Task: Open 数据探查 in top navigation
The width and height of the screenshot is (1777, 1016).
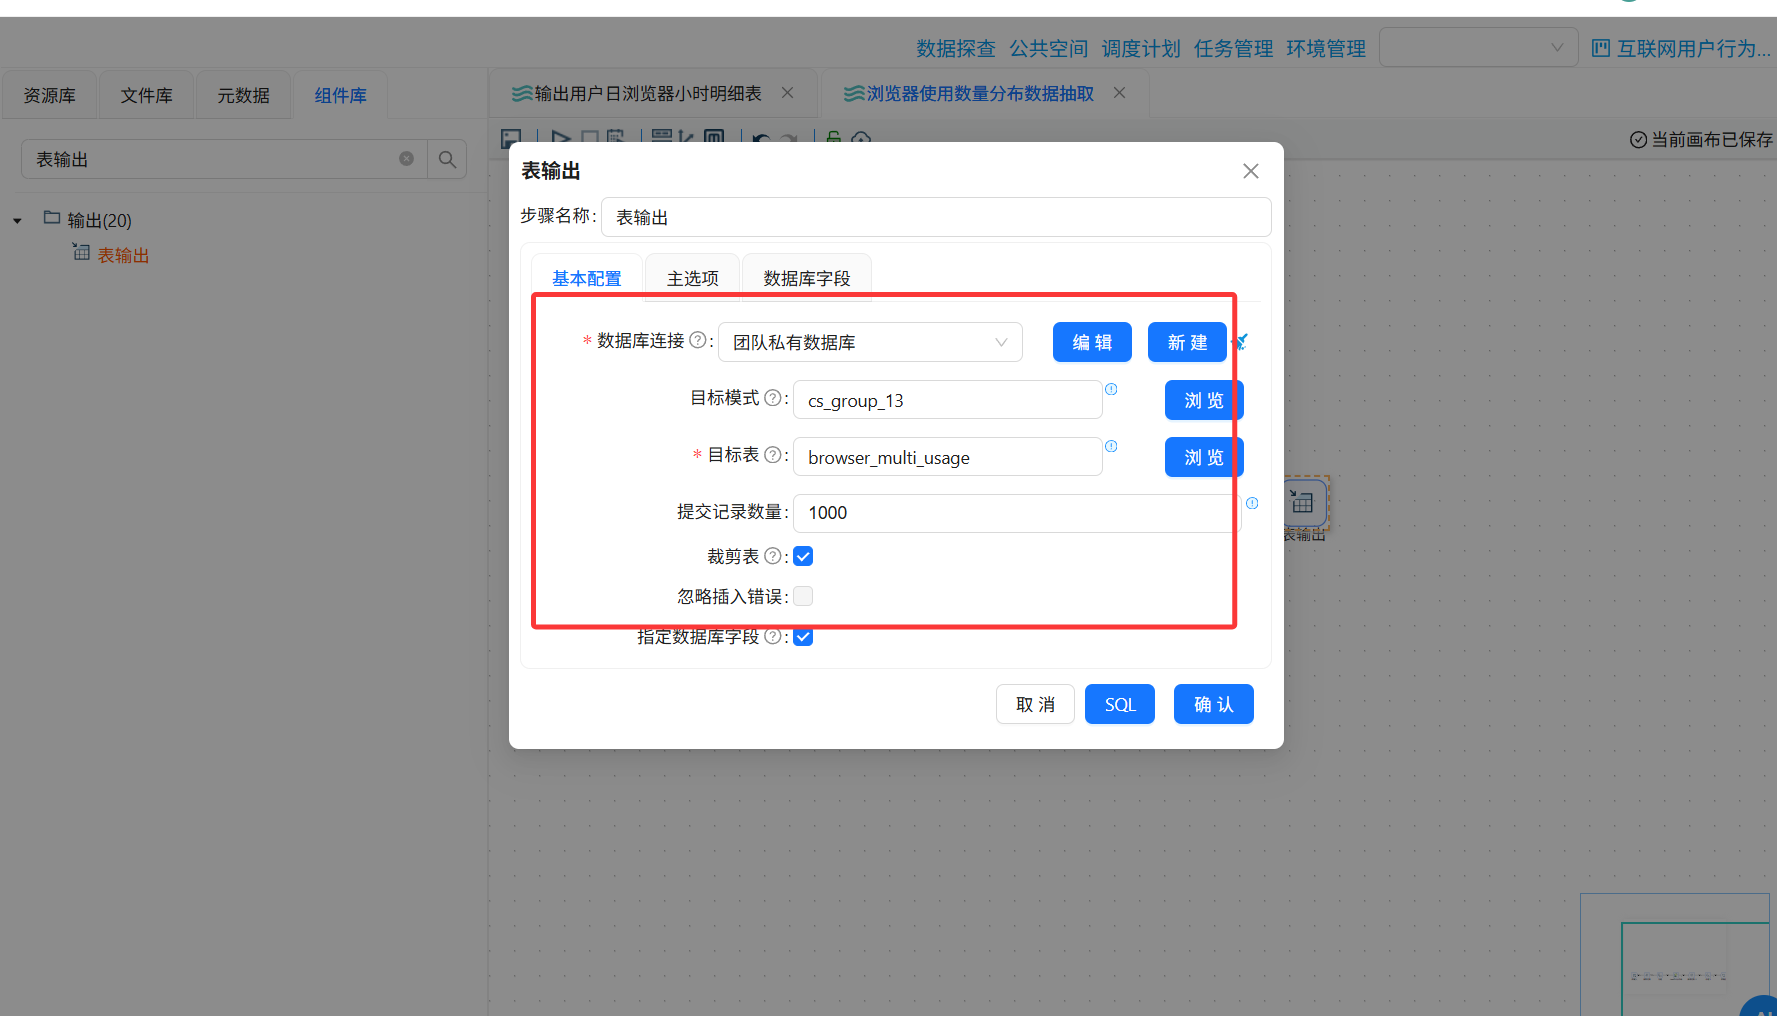Action: point(956,48)
